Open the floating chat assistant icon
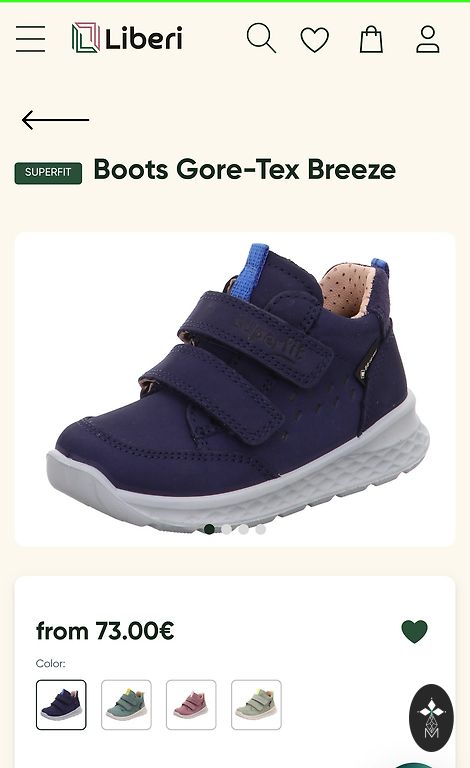Screen dimensions: 470x768 point(431,718)
